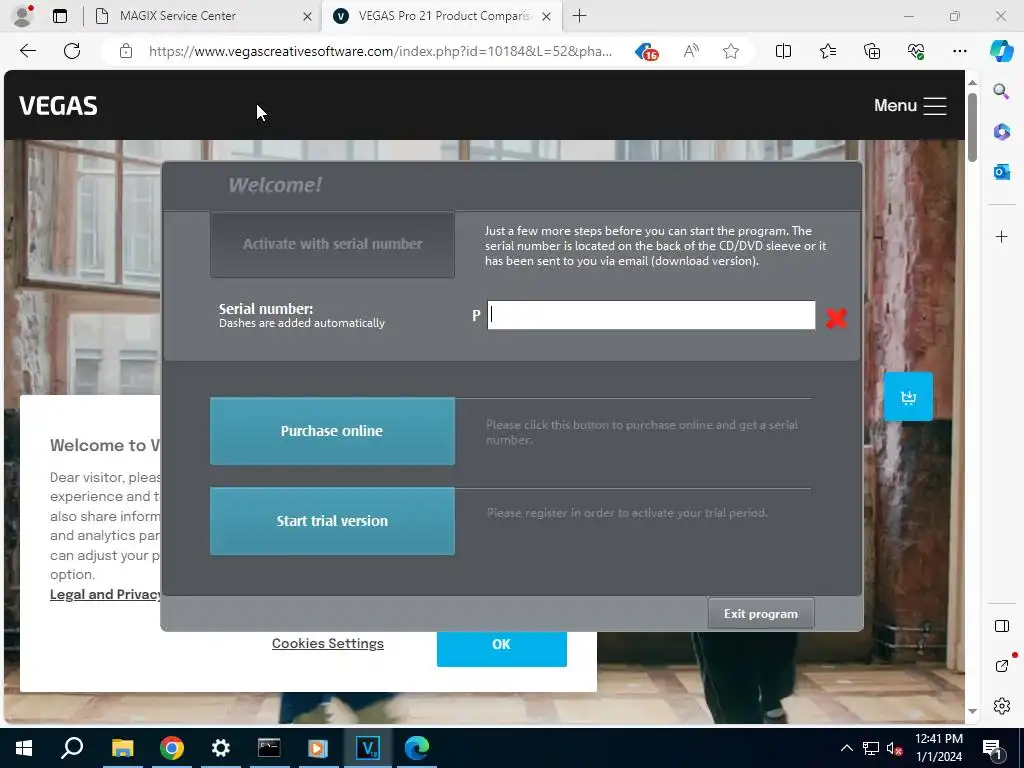The image size is (1024, 768).
Task: Click the scrollbar down arrow
Action: click(972, 711)
